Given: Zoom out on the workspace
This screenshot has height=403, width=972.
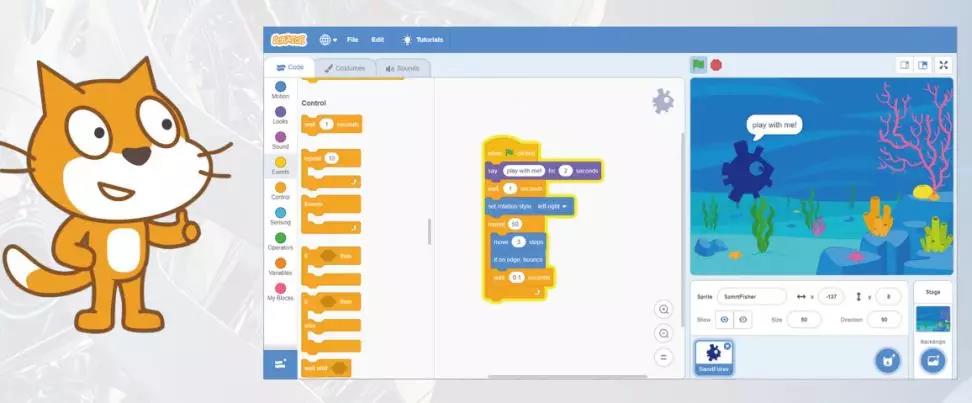Looking at the screenshot, I should coord(663,334).
